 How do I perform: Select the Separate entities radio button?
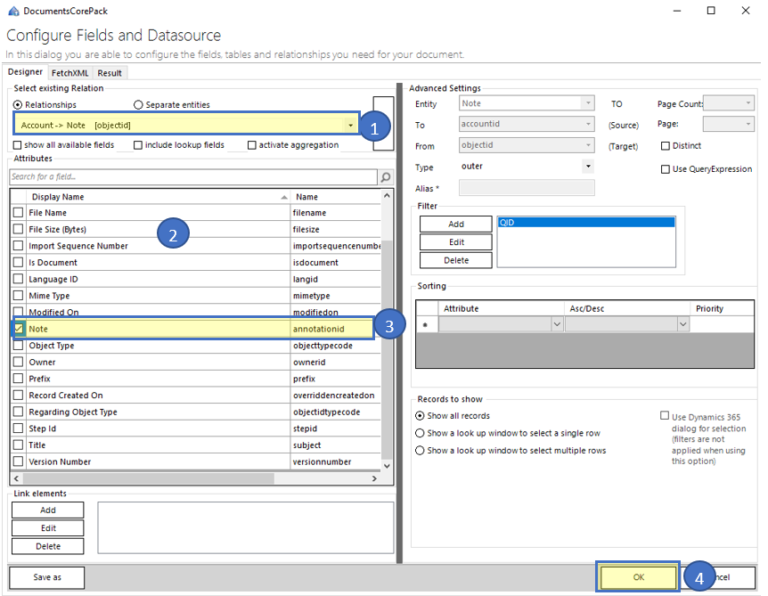[139, 105]
